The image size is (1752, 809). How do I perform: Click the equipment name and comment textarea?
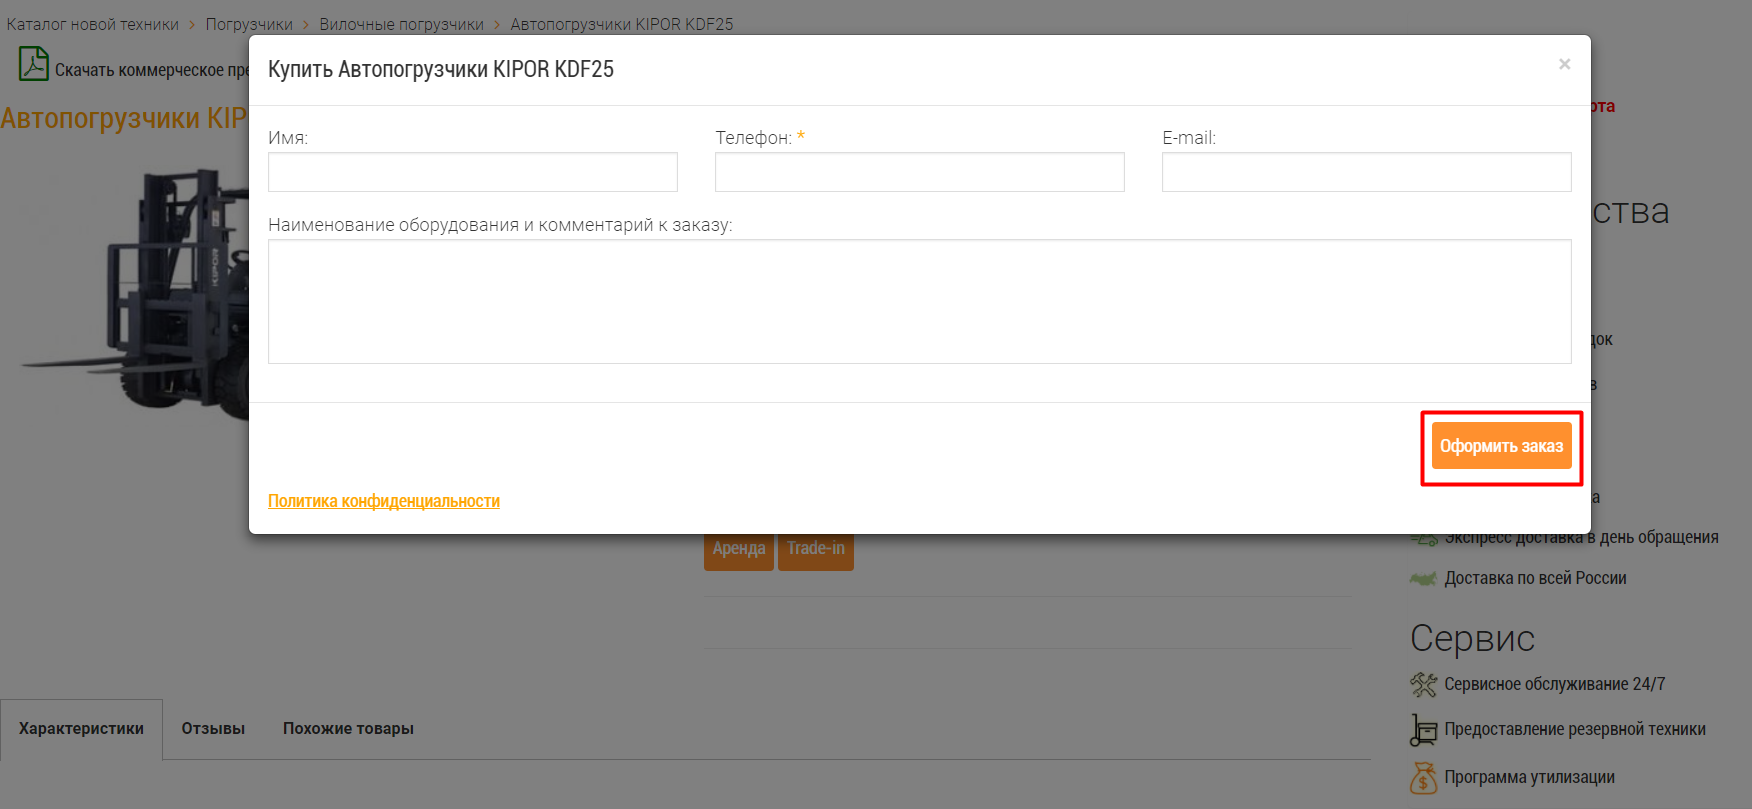click(920, 301)
